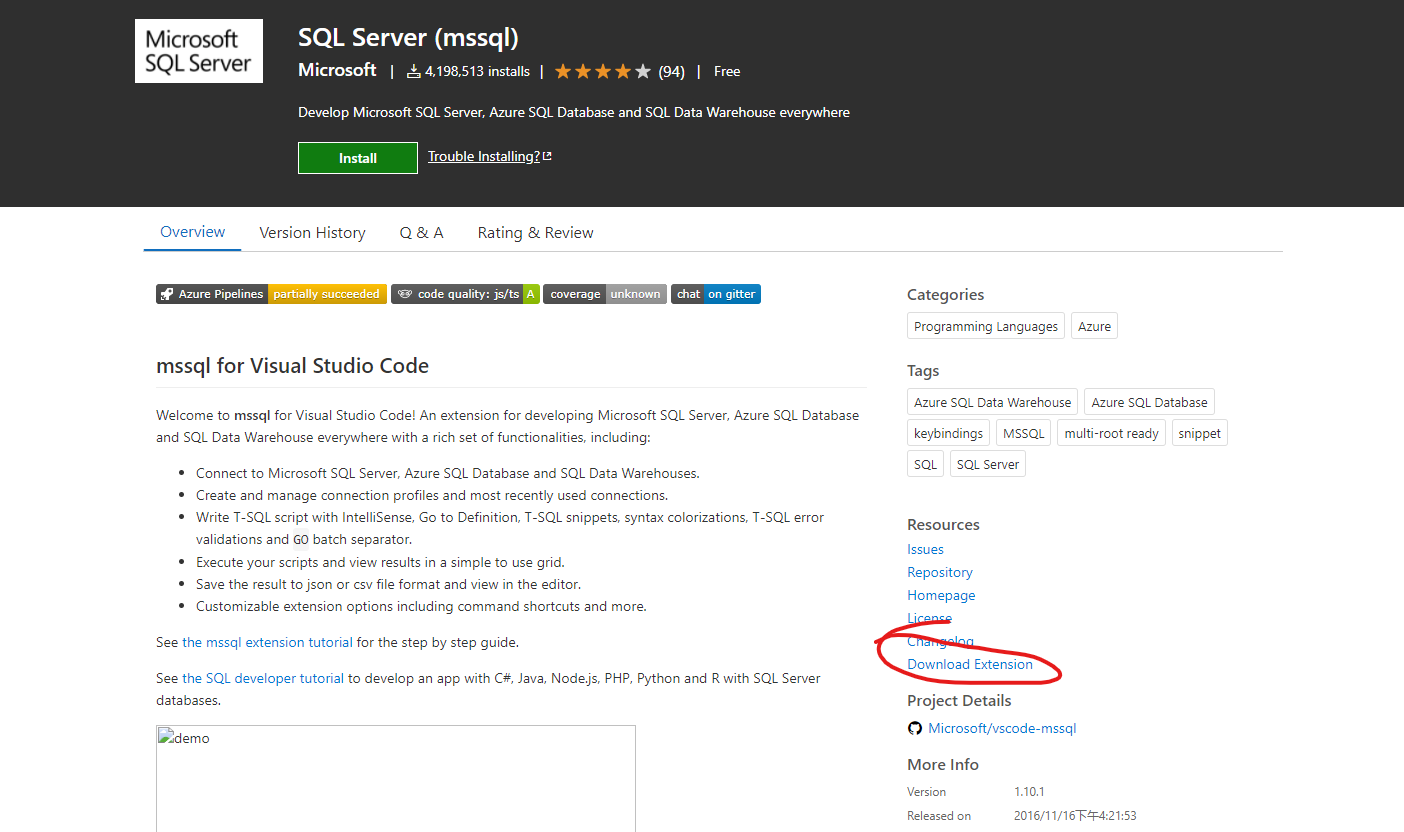This screenshot has width=1404, height=832.
Task: Click the 'Execute your scripts' bullet
Action: [x=380, y=562]
